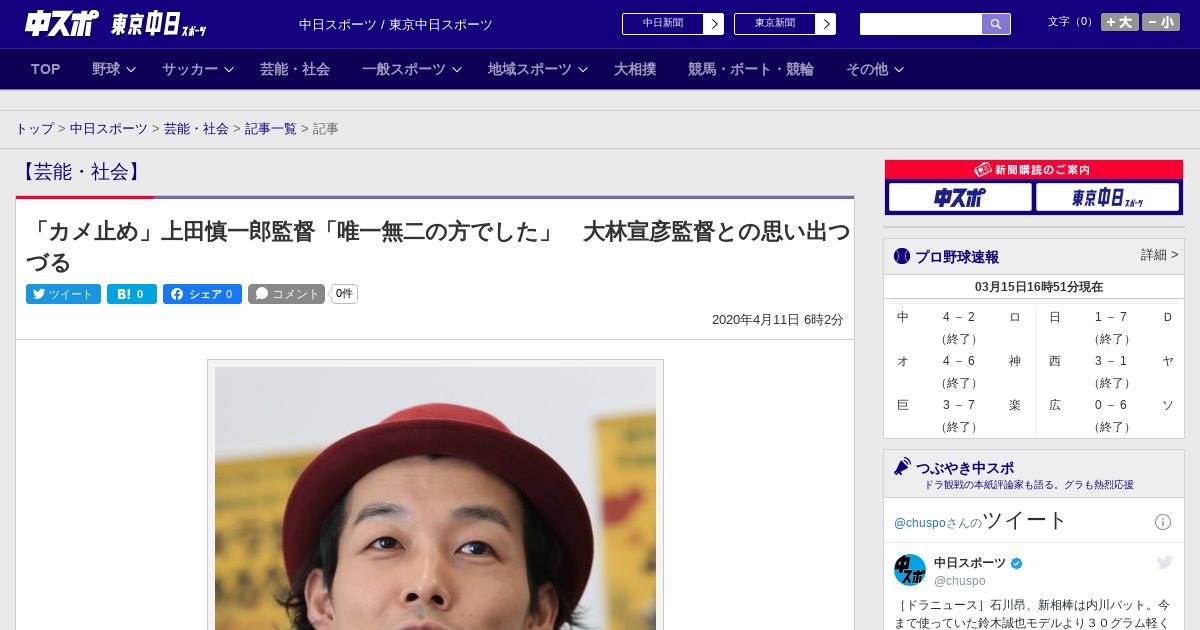The image size is (1200, 630).
Task: Click 日 1-7 D game score
Action: [1111, 317]
